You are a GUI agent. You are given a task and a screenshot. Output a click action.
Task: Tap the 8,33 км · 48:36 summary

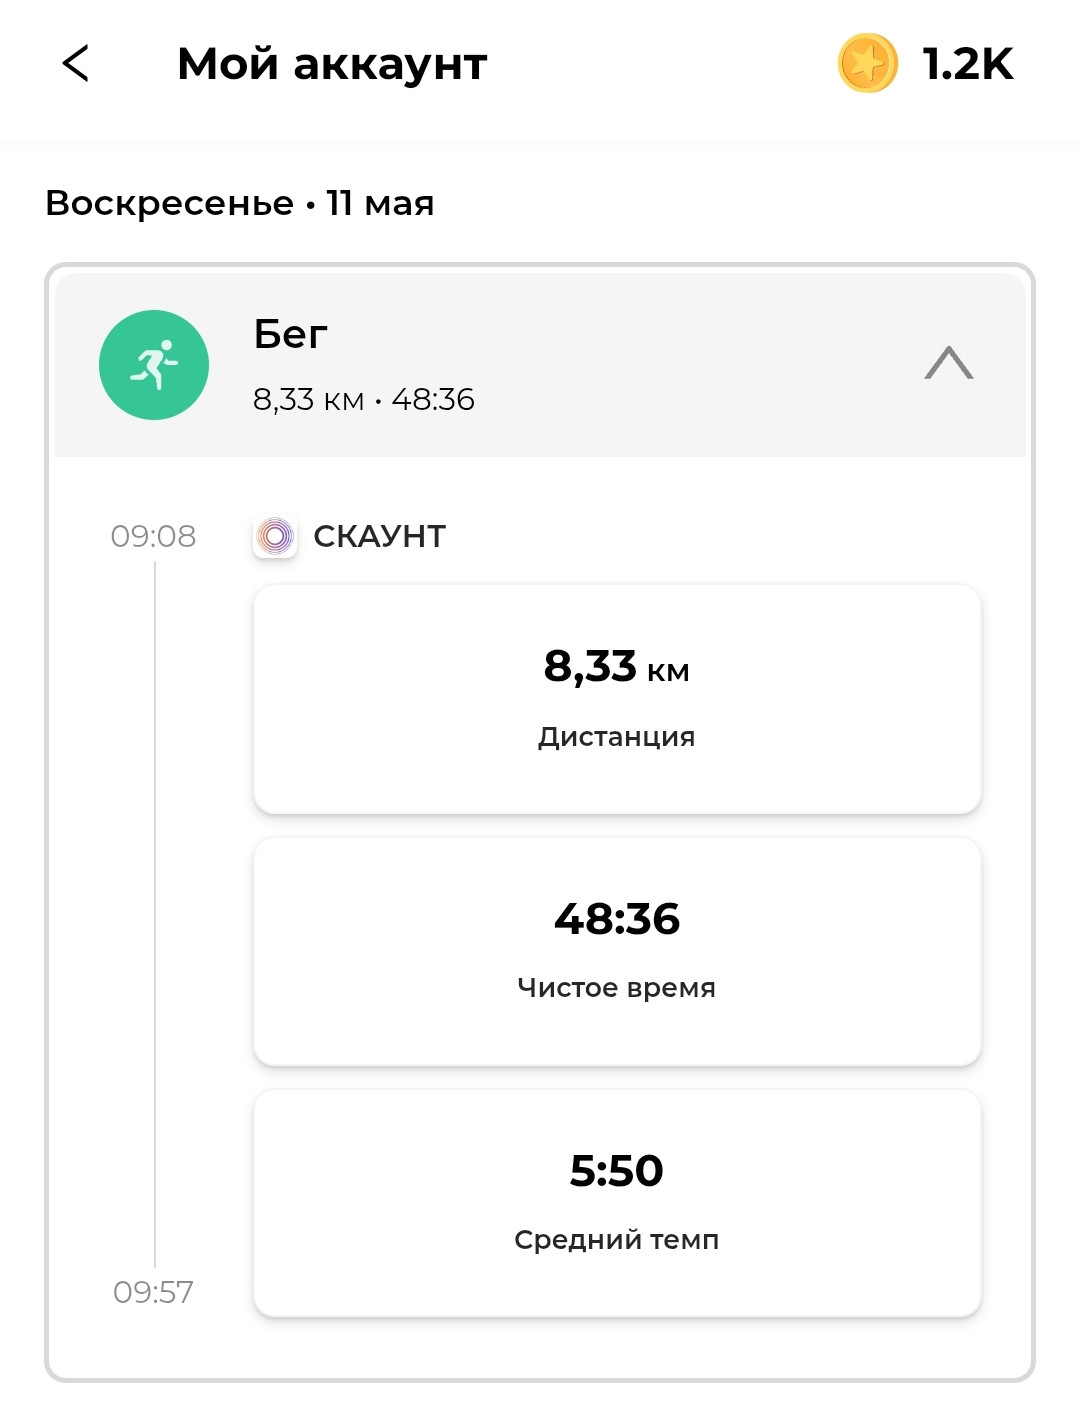coord(363,400)
